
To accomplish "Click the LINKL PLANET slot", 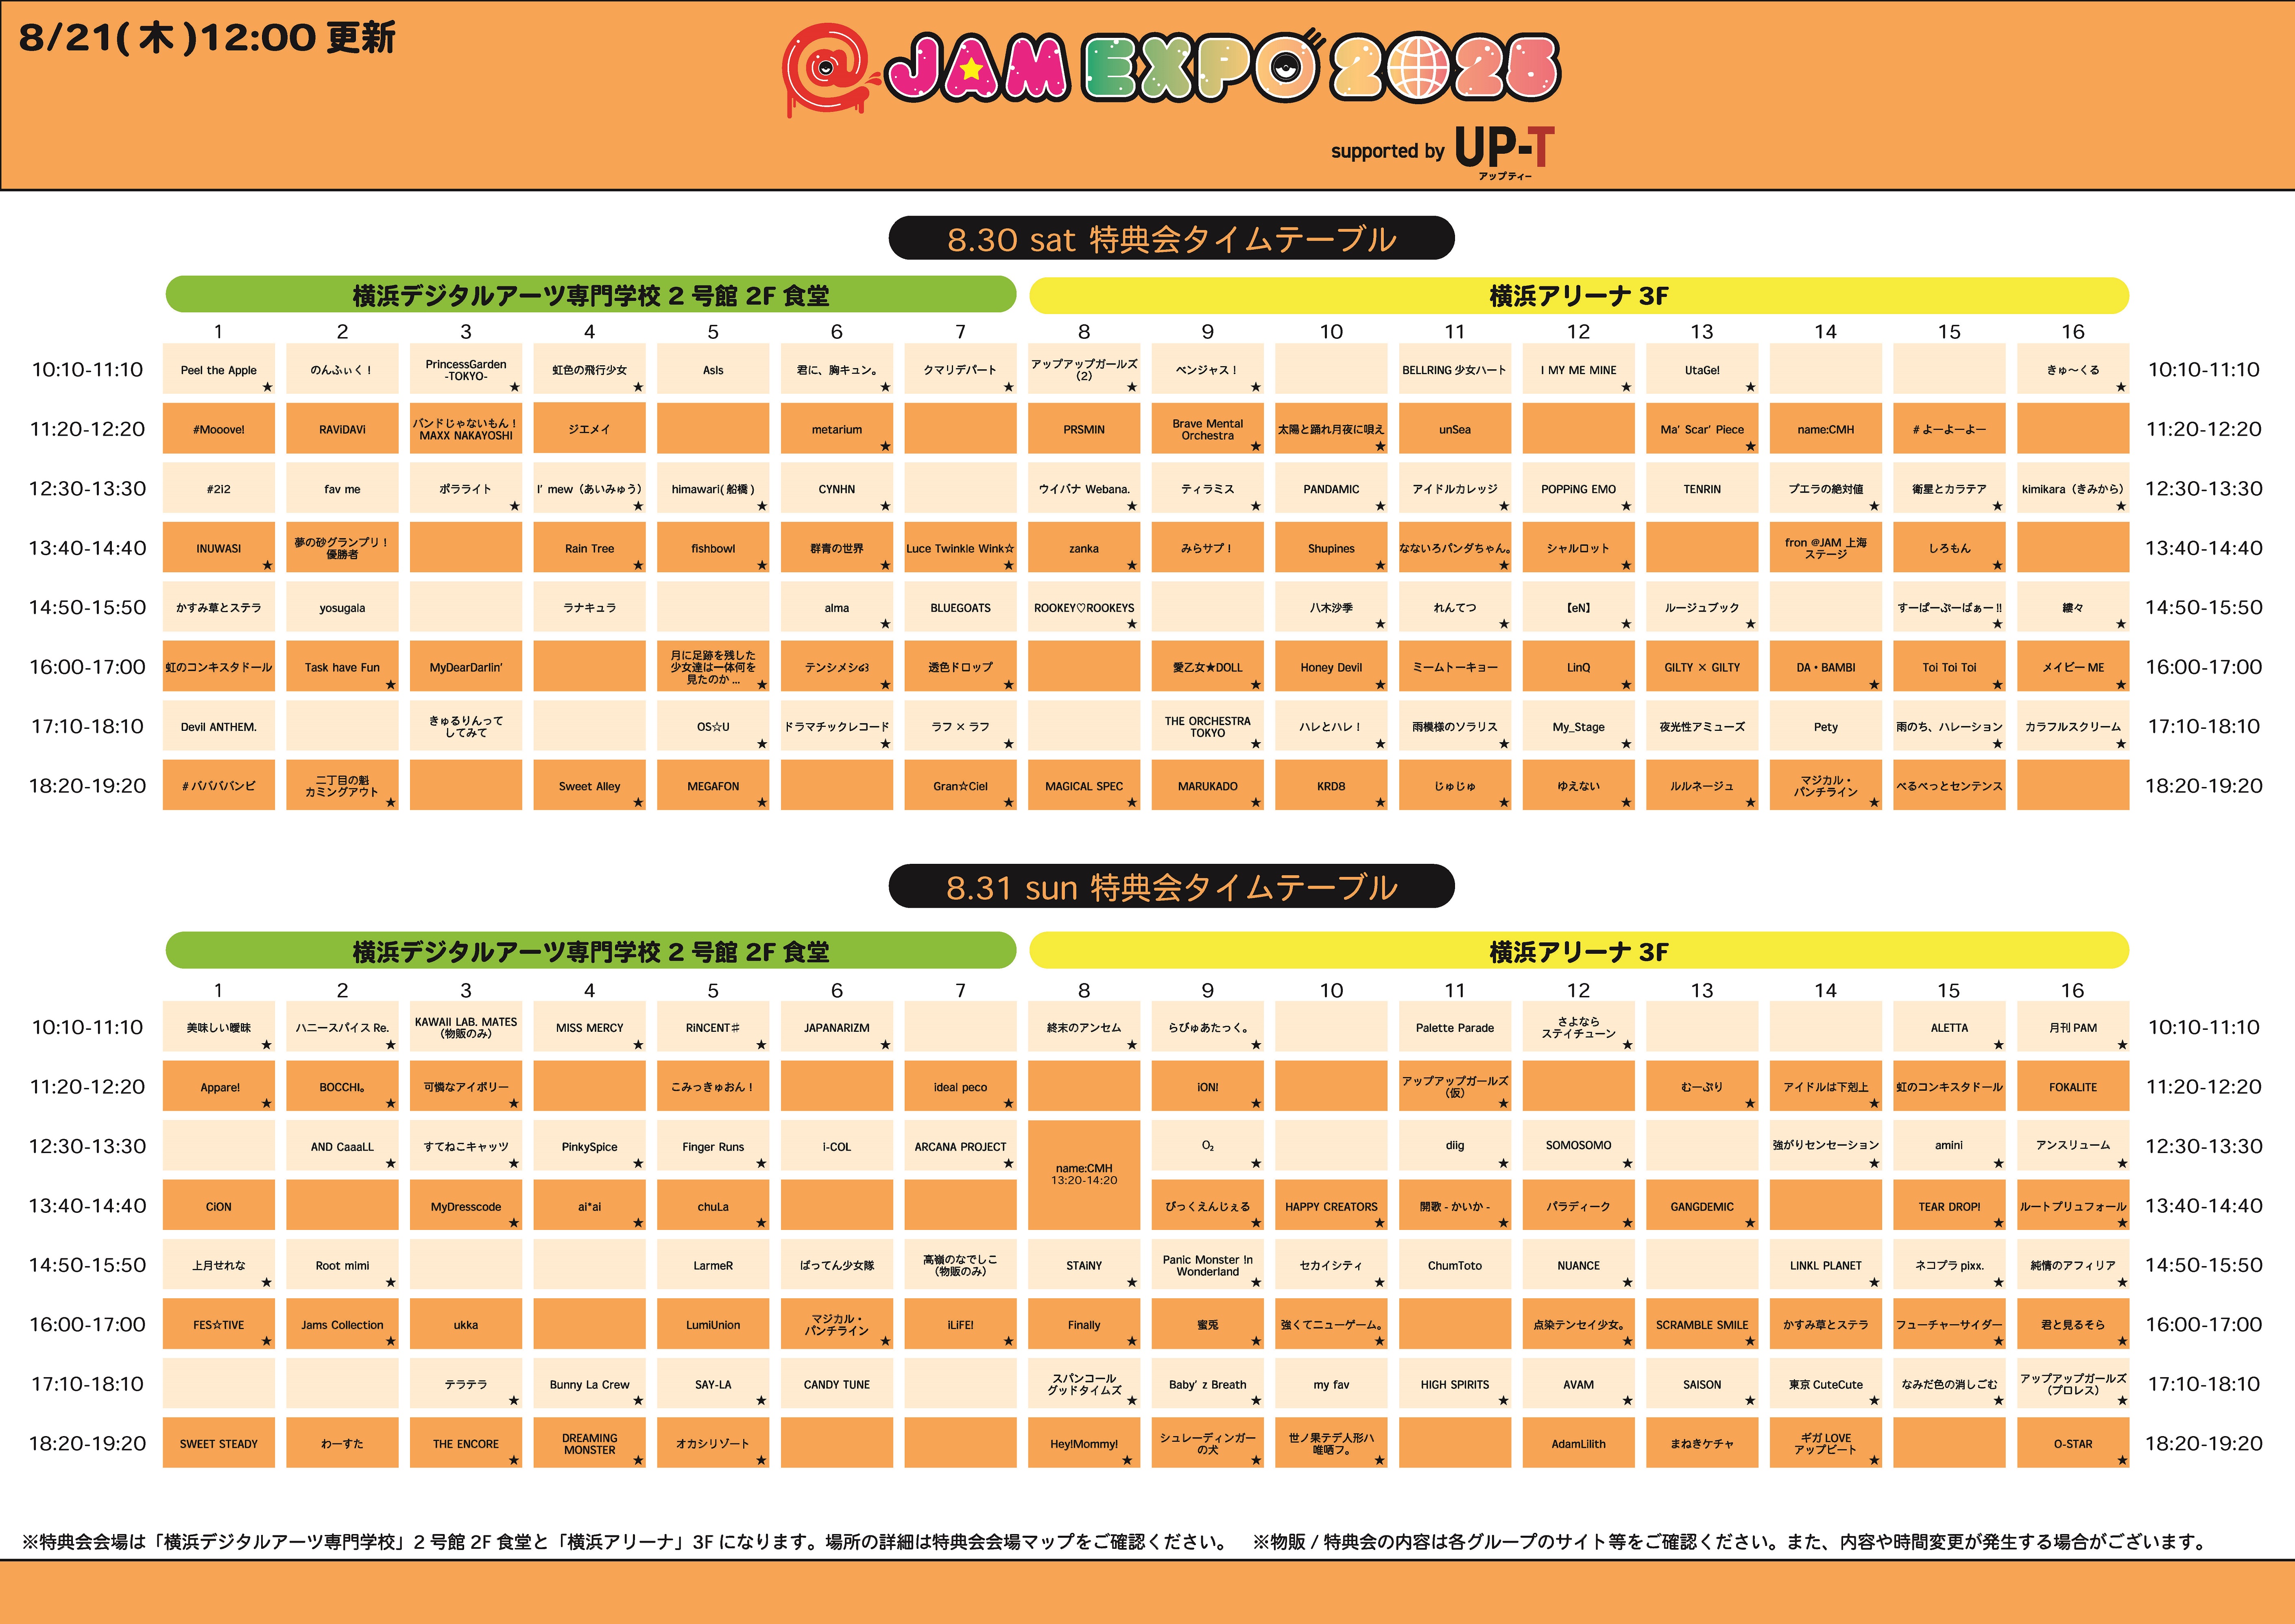I will pos(1826,1265).
